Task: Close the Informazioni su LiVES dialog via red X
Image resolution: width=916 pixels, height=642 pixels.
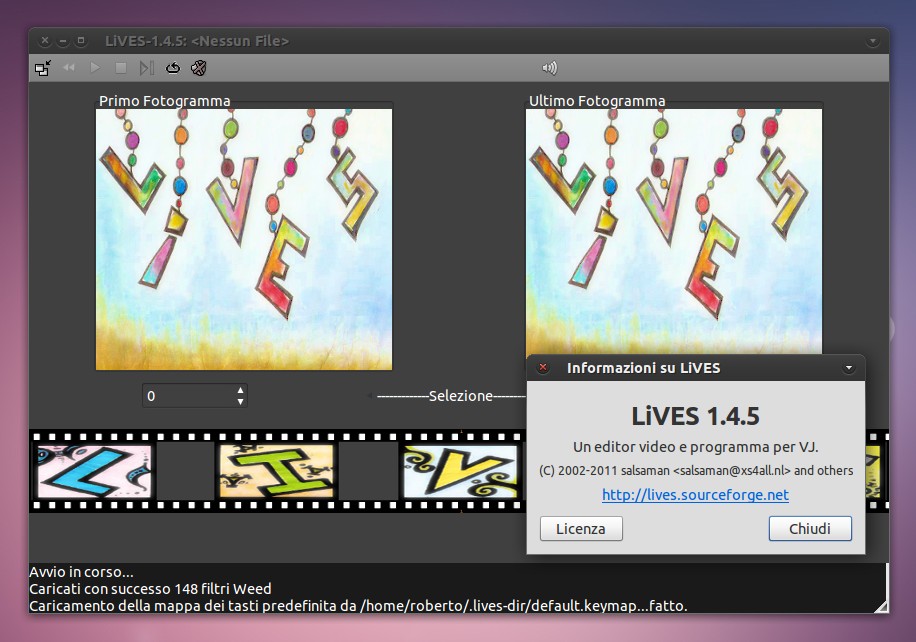Action: [x=543, y=367]
